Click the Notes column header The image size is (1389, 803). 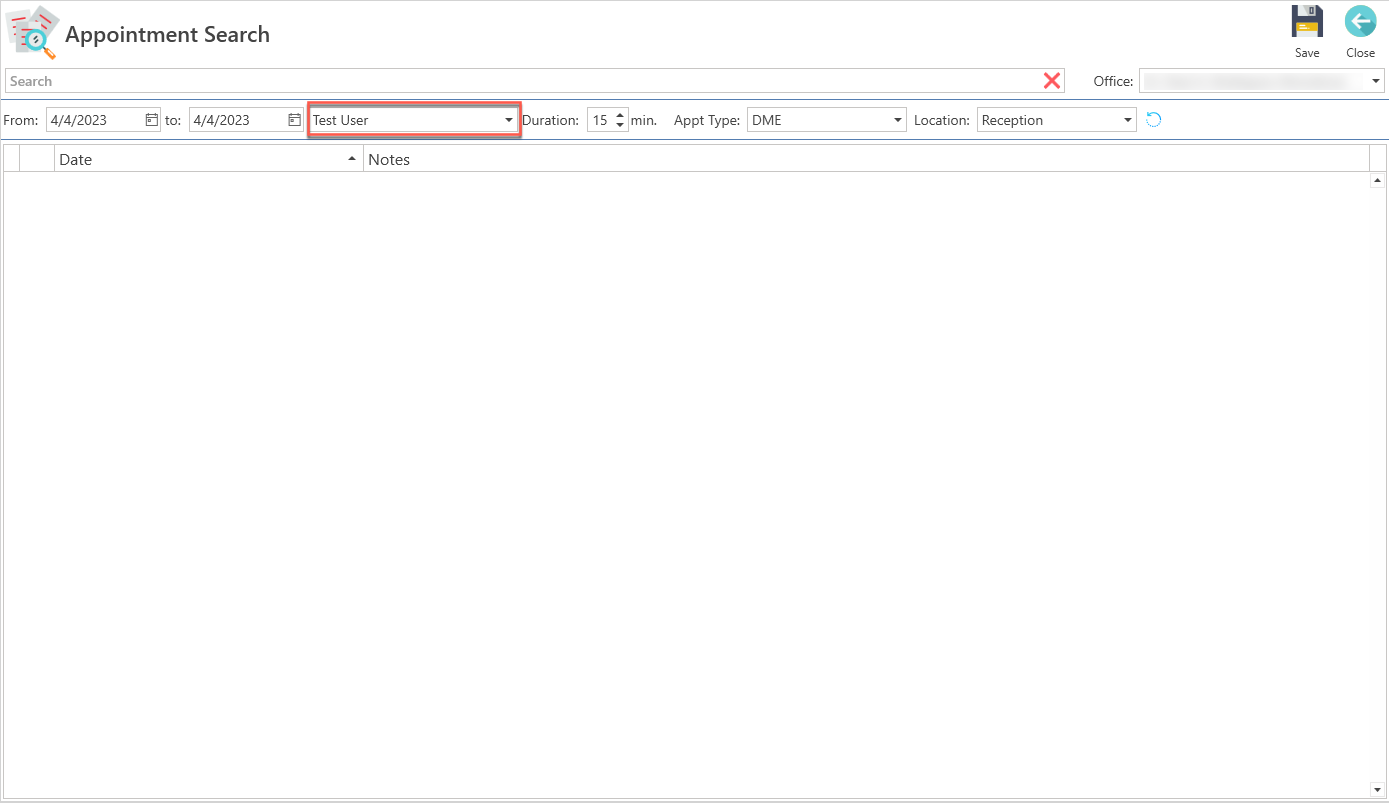[x=866, y=159]
